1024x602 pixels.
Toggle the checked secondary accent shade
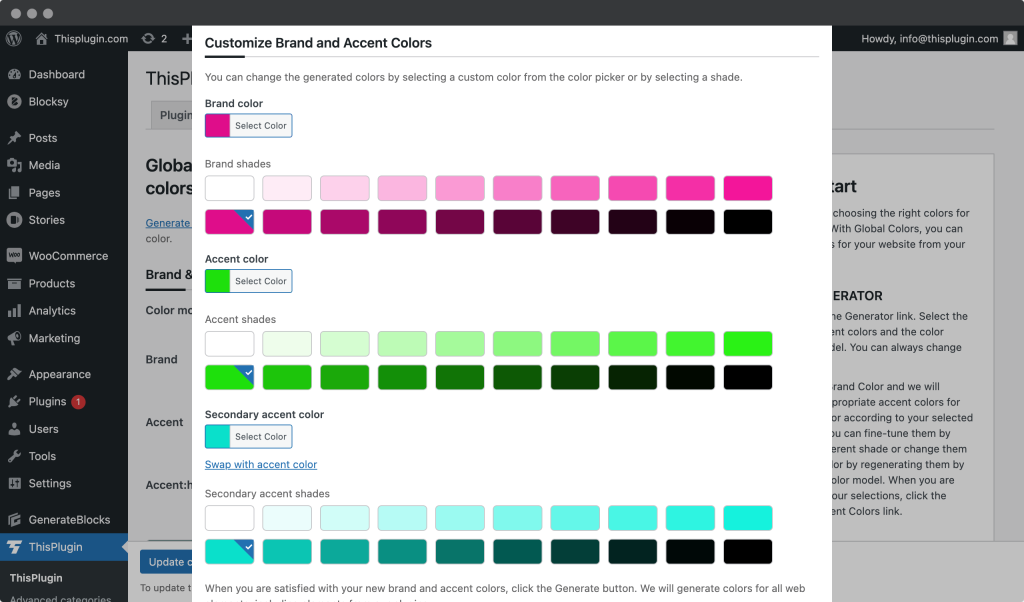pyautogui.click(x=229, y=552)
